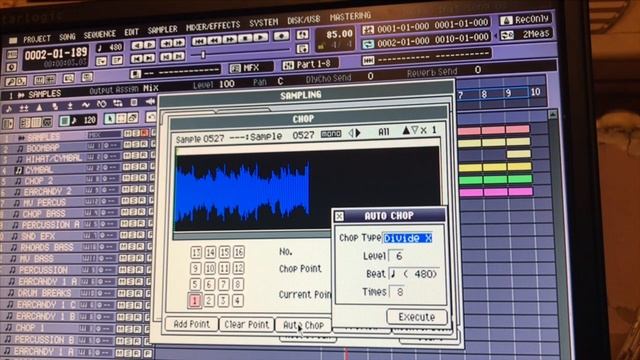Click the Auto Chop button in the CHOP window

(303, 325)
